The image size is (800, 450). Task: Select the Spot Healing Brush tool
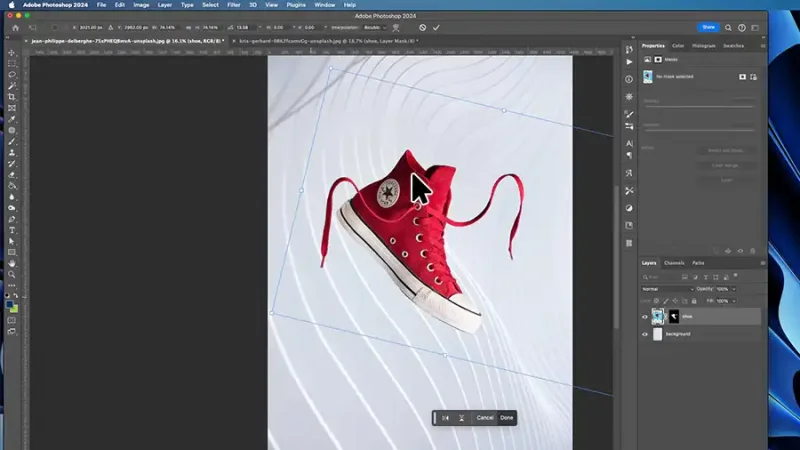(x=12, y=131)
